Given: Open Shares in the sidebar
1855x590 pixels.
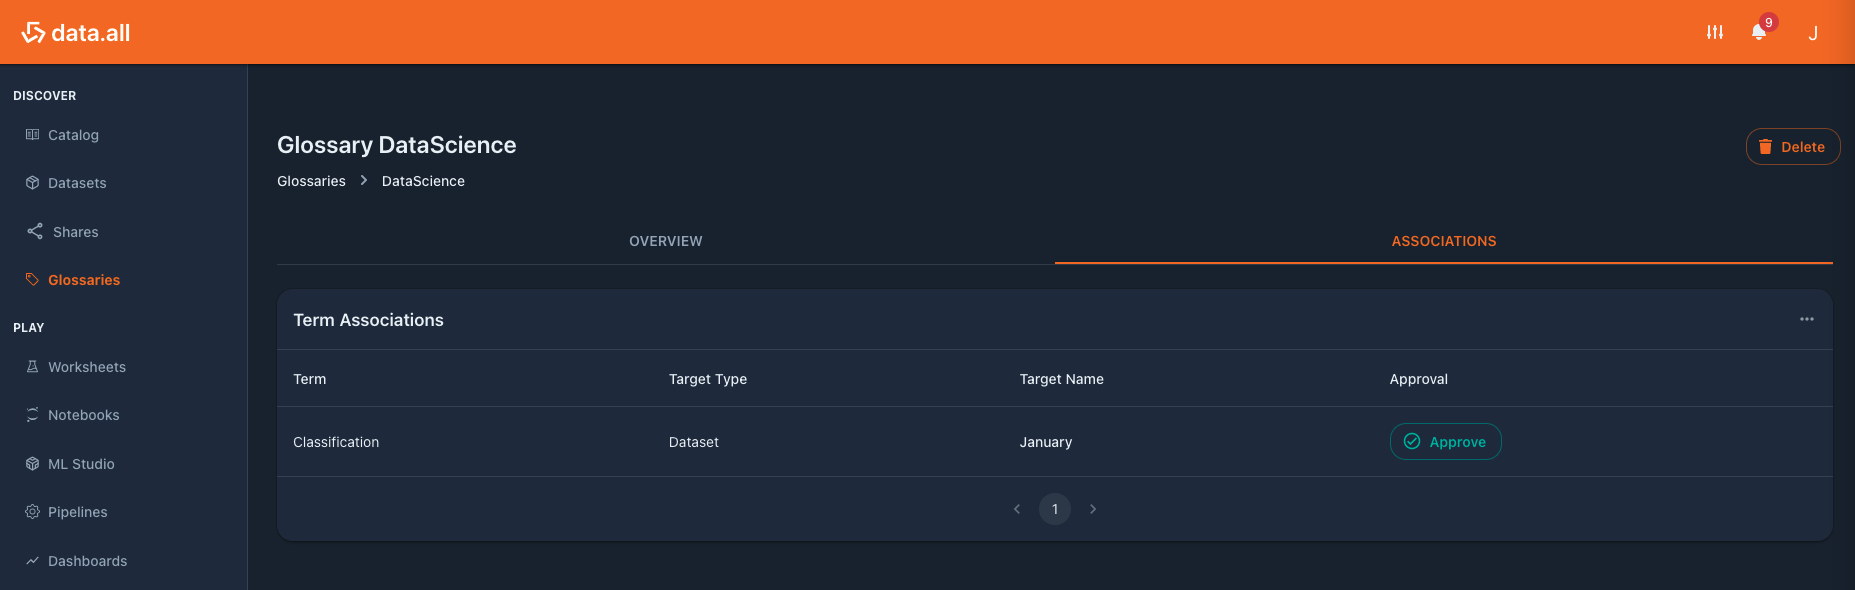Looking at the screenshot, I should (x=75, y=232).
